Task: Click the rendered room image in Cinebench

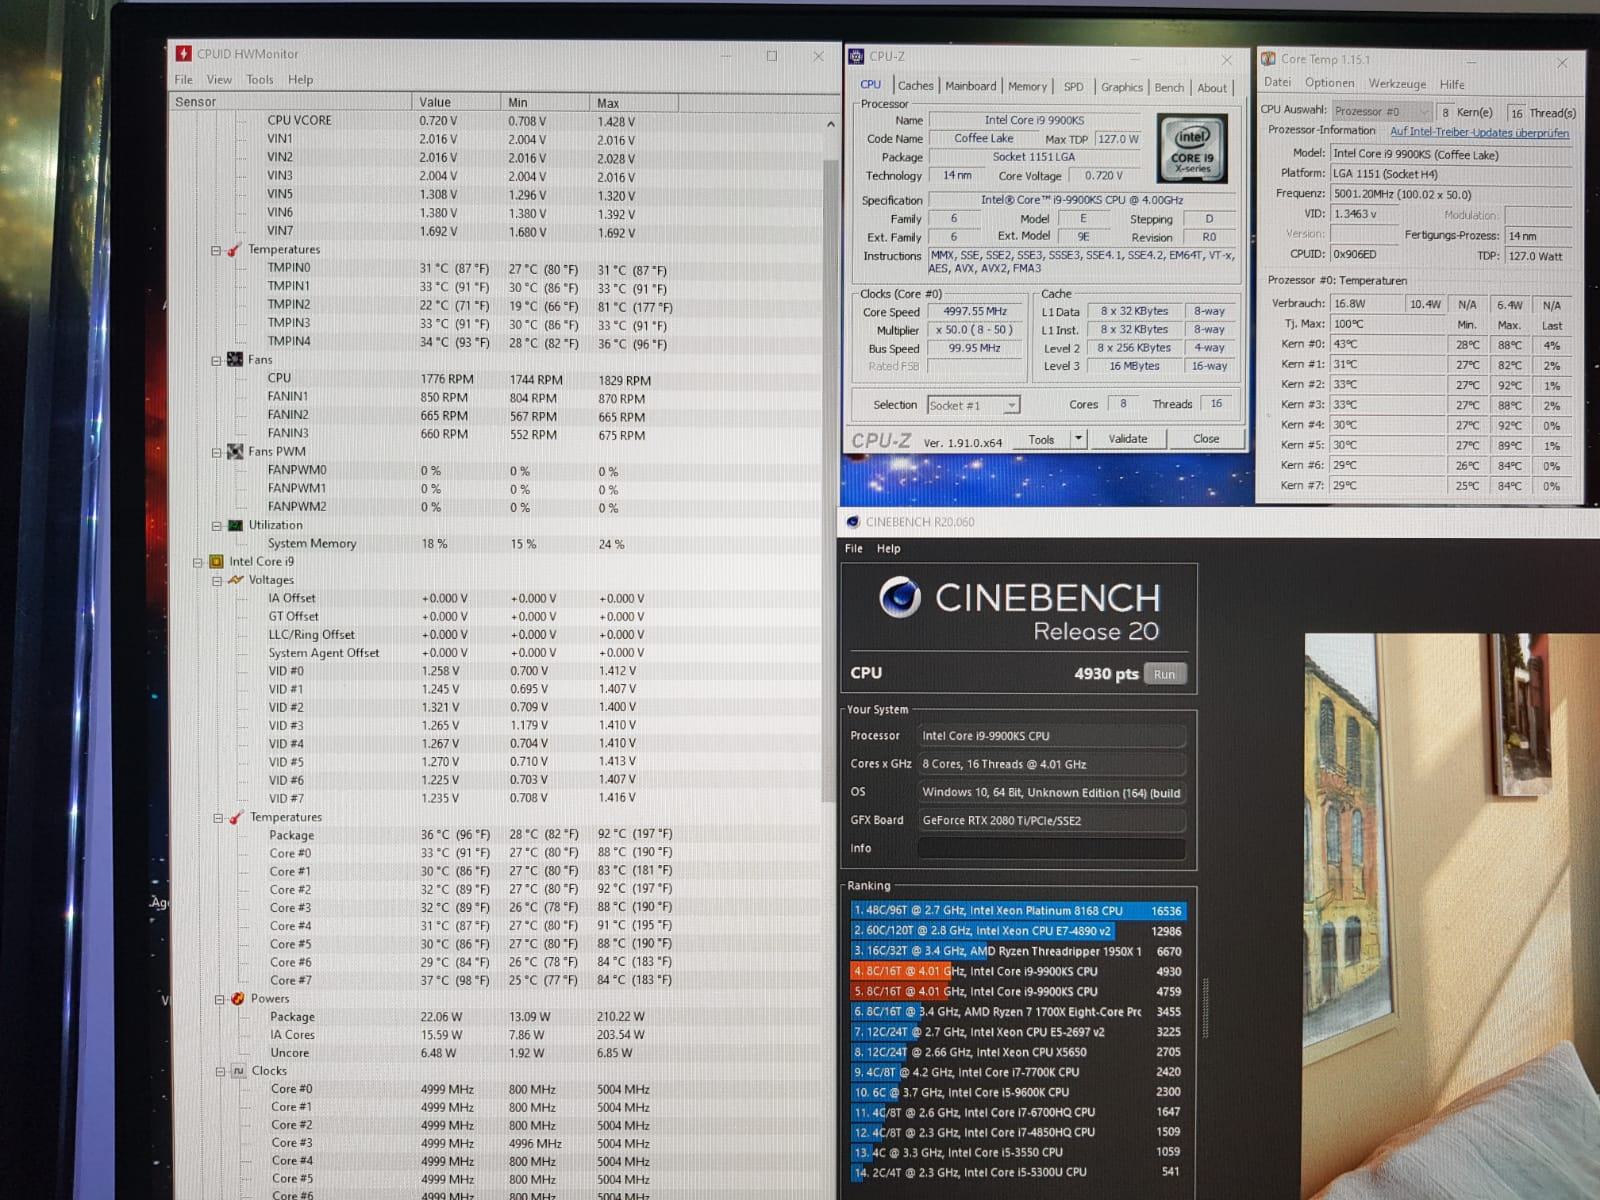Action: point(1452,916)
